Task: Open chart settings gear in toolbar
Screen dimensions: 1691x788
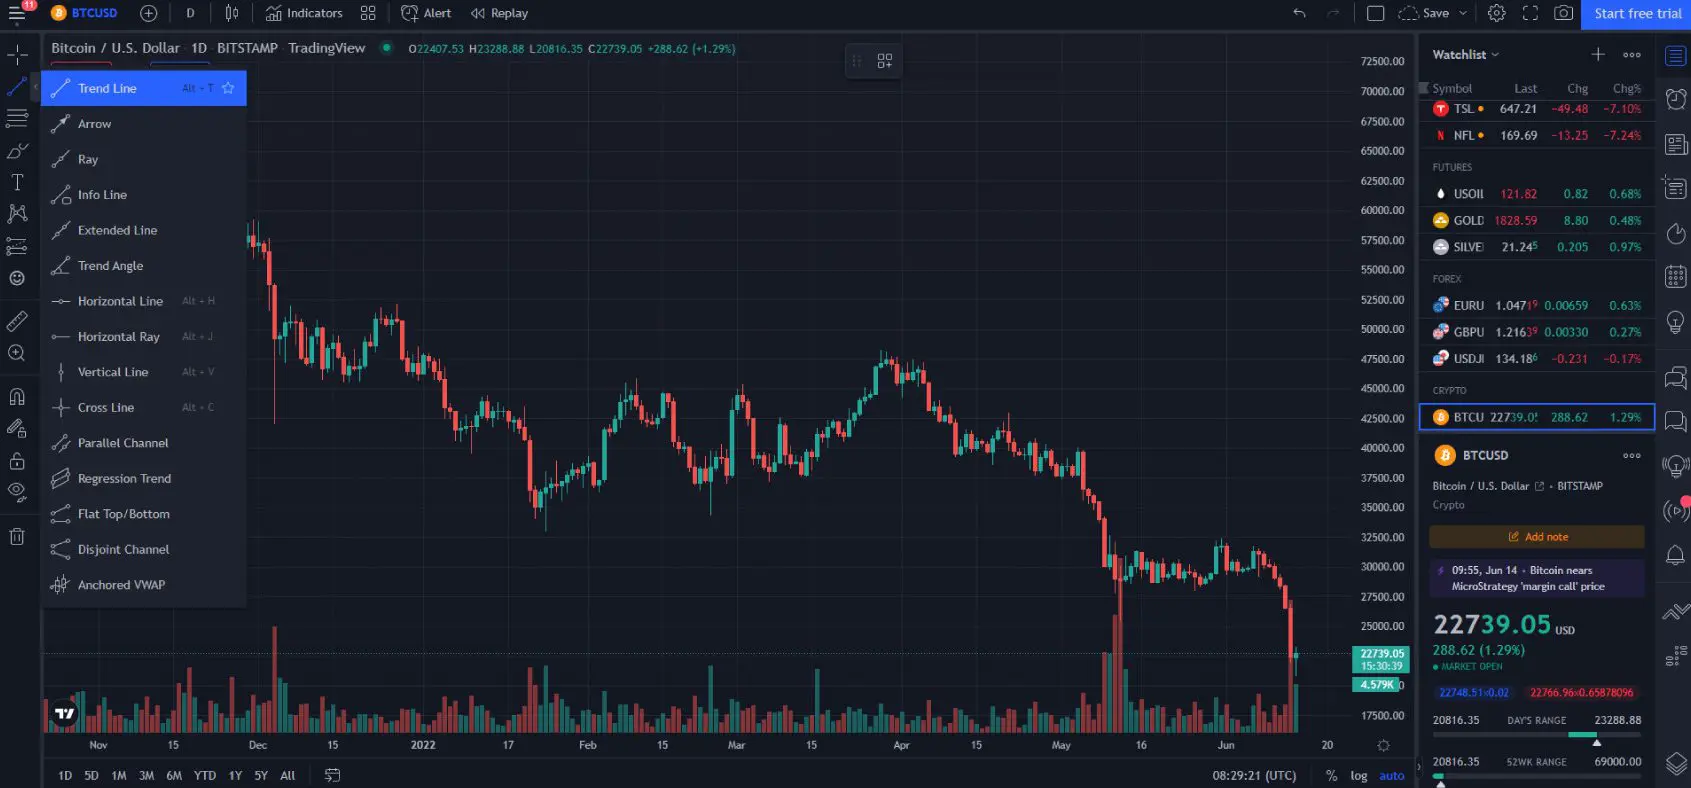Action: [1497, 13]
